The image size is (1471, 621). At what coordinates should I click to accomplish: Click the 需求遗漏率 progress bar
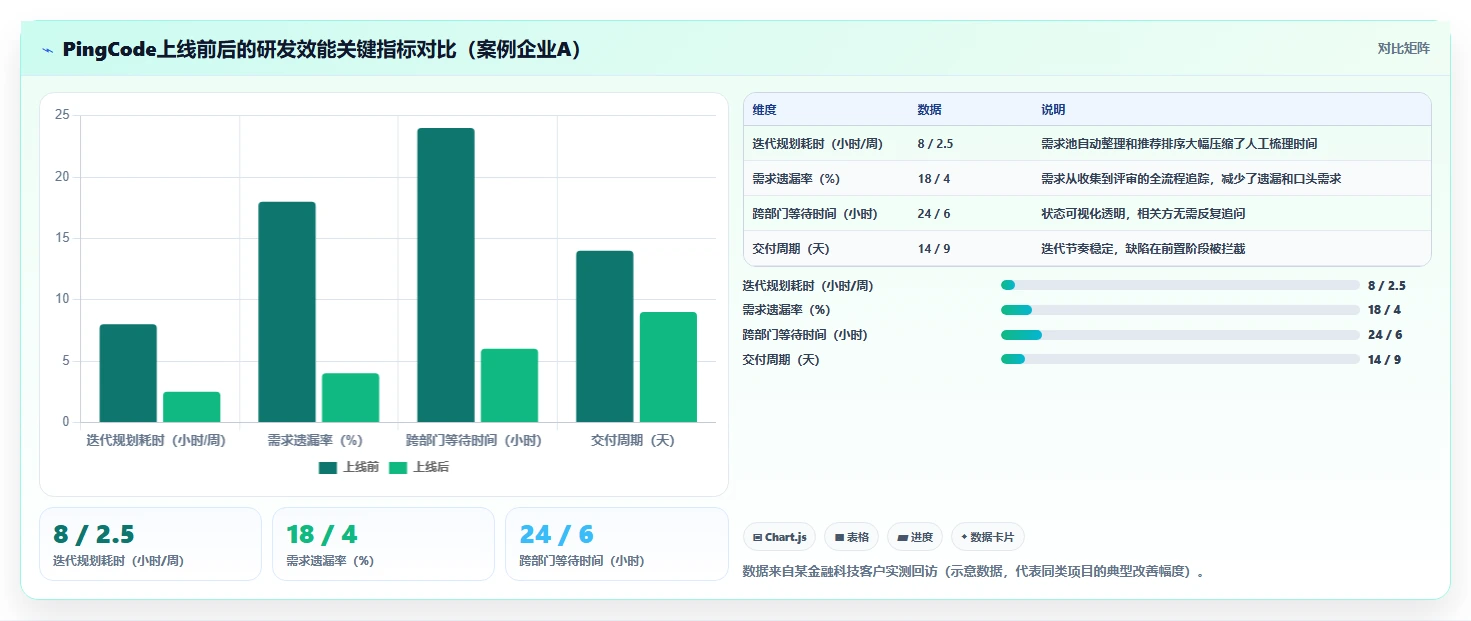point(1180,310)
